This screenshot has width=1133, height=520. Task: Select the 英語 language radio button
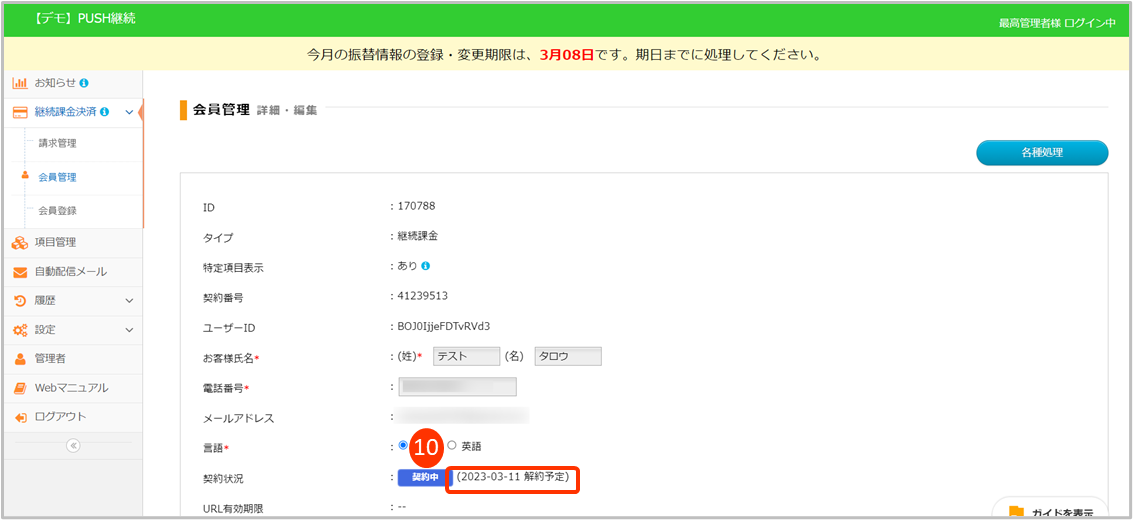coord(452,445)
